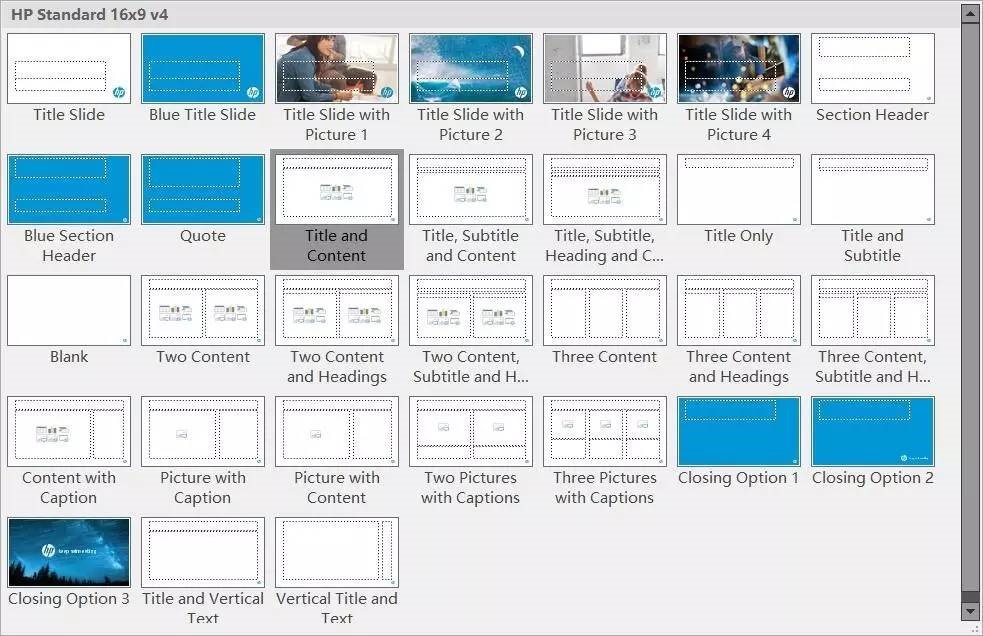Apply Title Slide with Picture 4 layout
The height and width of the screenshot is (636, 983).
739,69
